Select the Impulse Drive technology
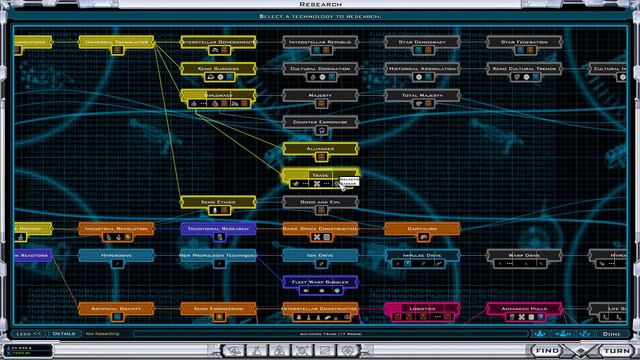The width and height of the screenshot is (640, 360). tap(422, 255)
